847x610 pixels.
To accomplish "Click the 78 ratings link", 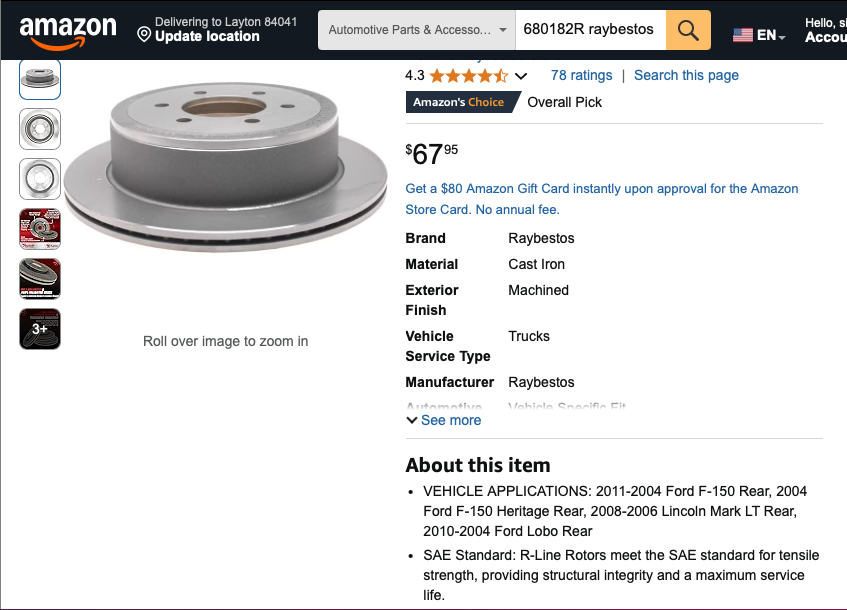I will pyautogui.click(x=581, y=75).
